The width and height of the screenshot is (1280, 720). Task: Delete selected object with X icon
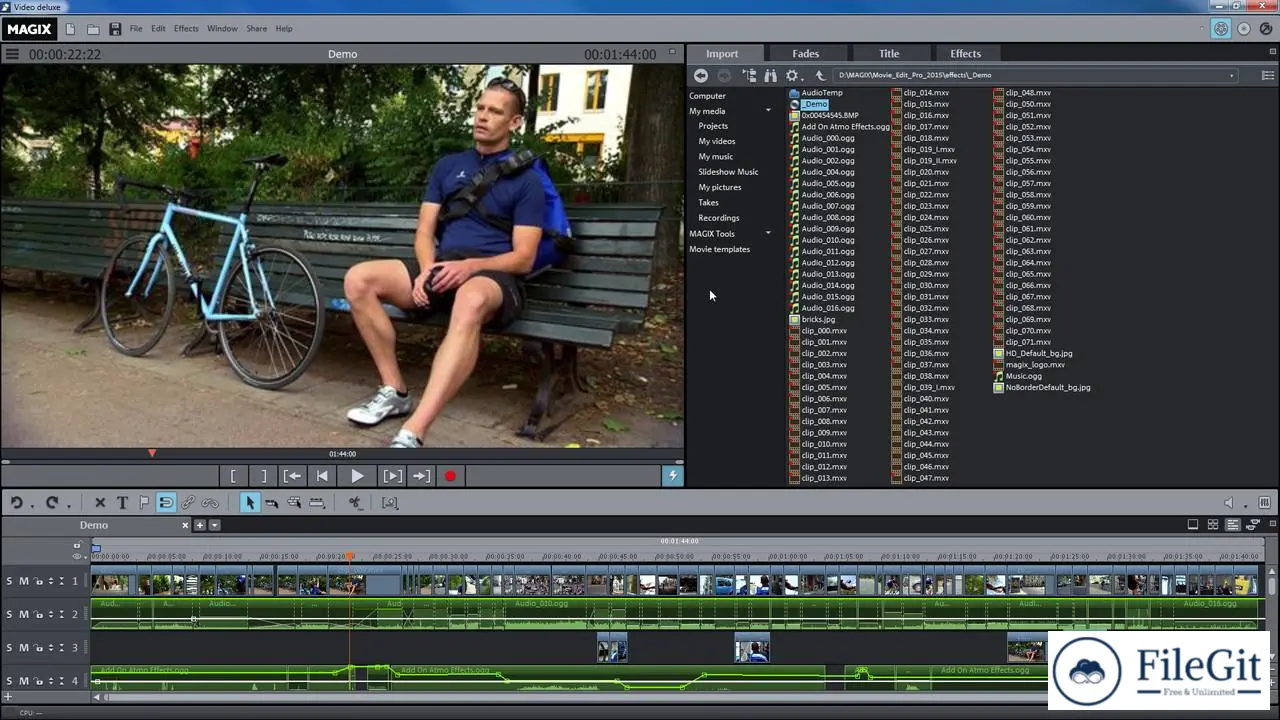coord(100,503)
